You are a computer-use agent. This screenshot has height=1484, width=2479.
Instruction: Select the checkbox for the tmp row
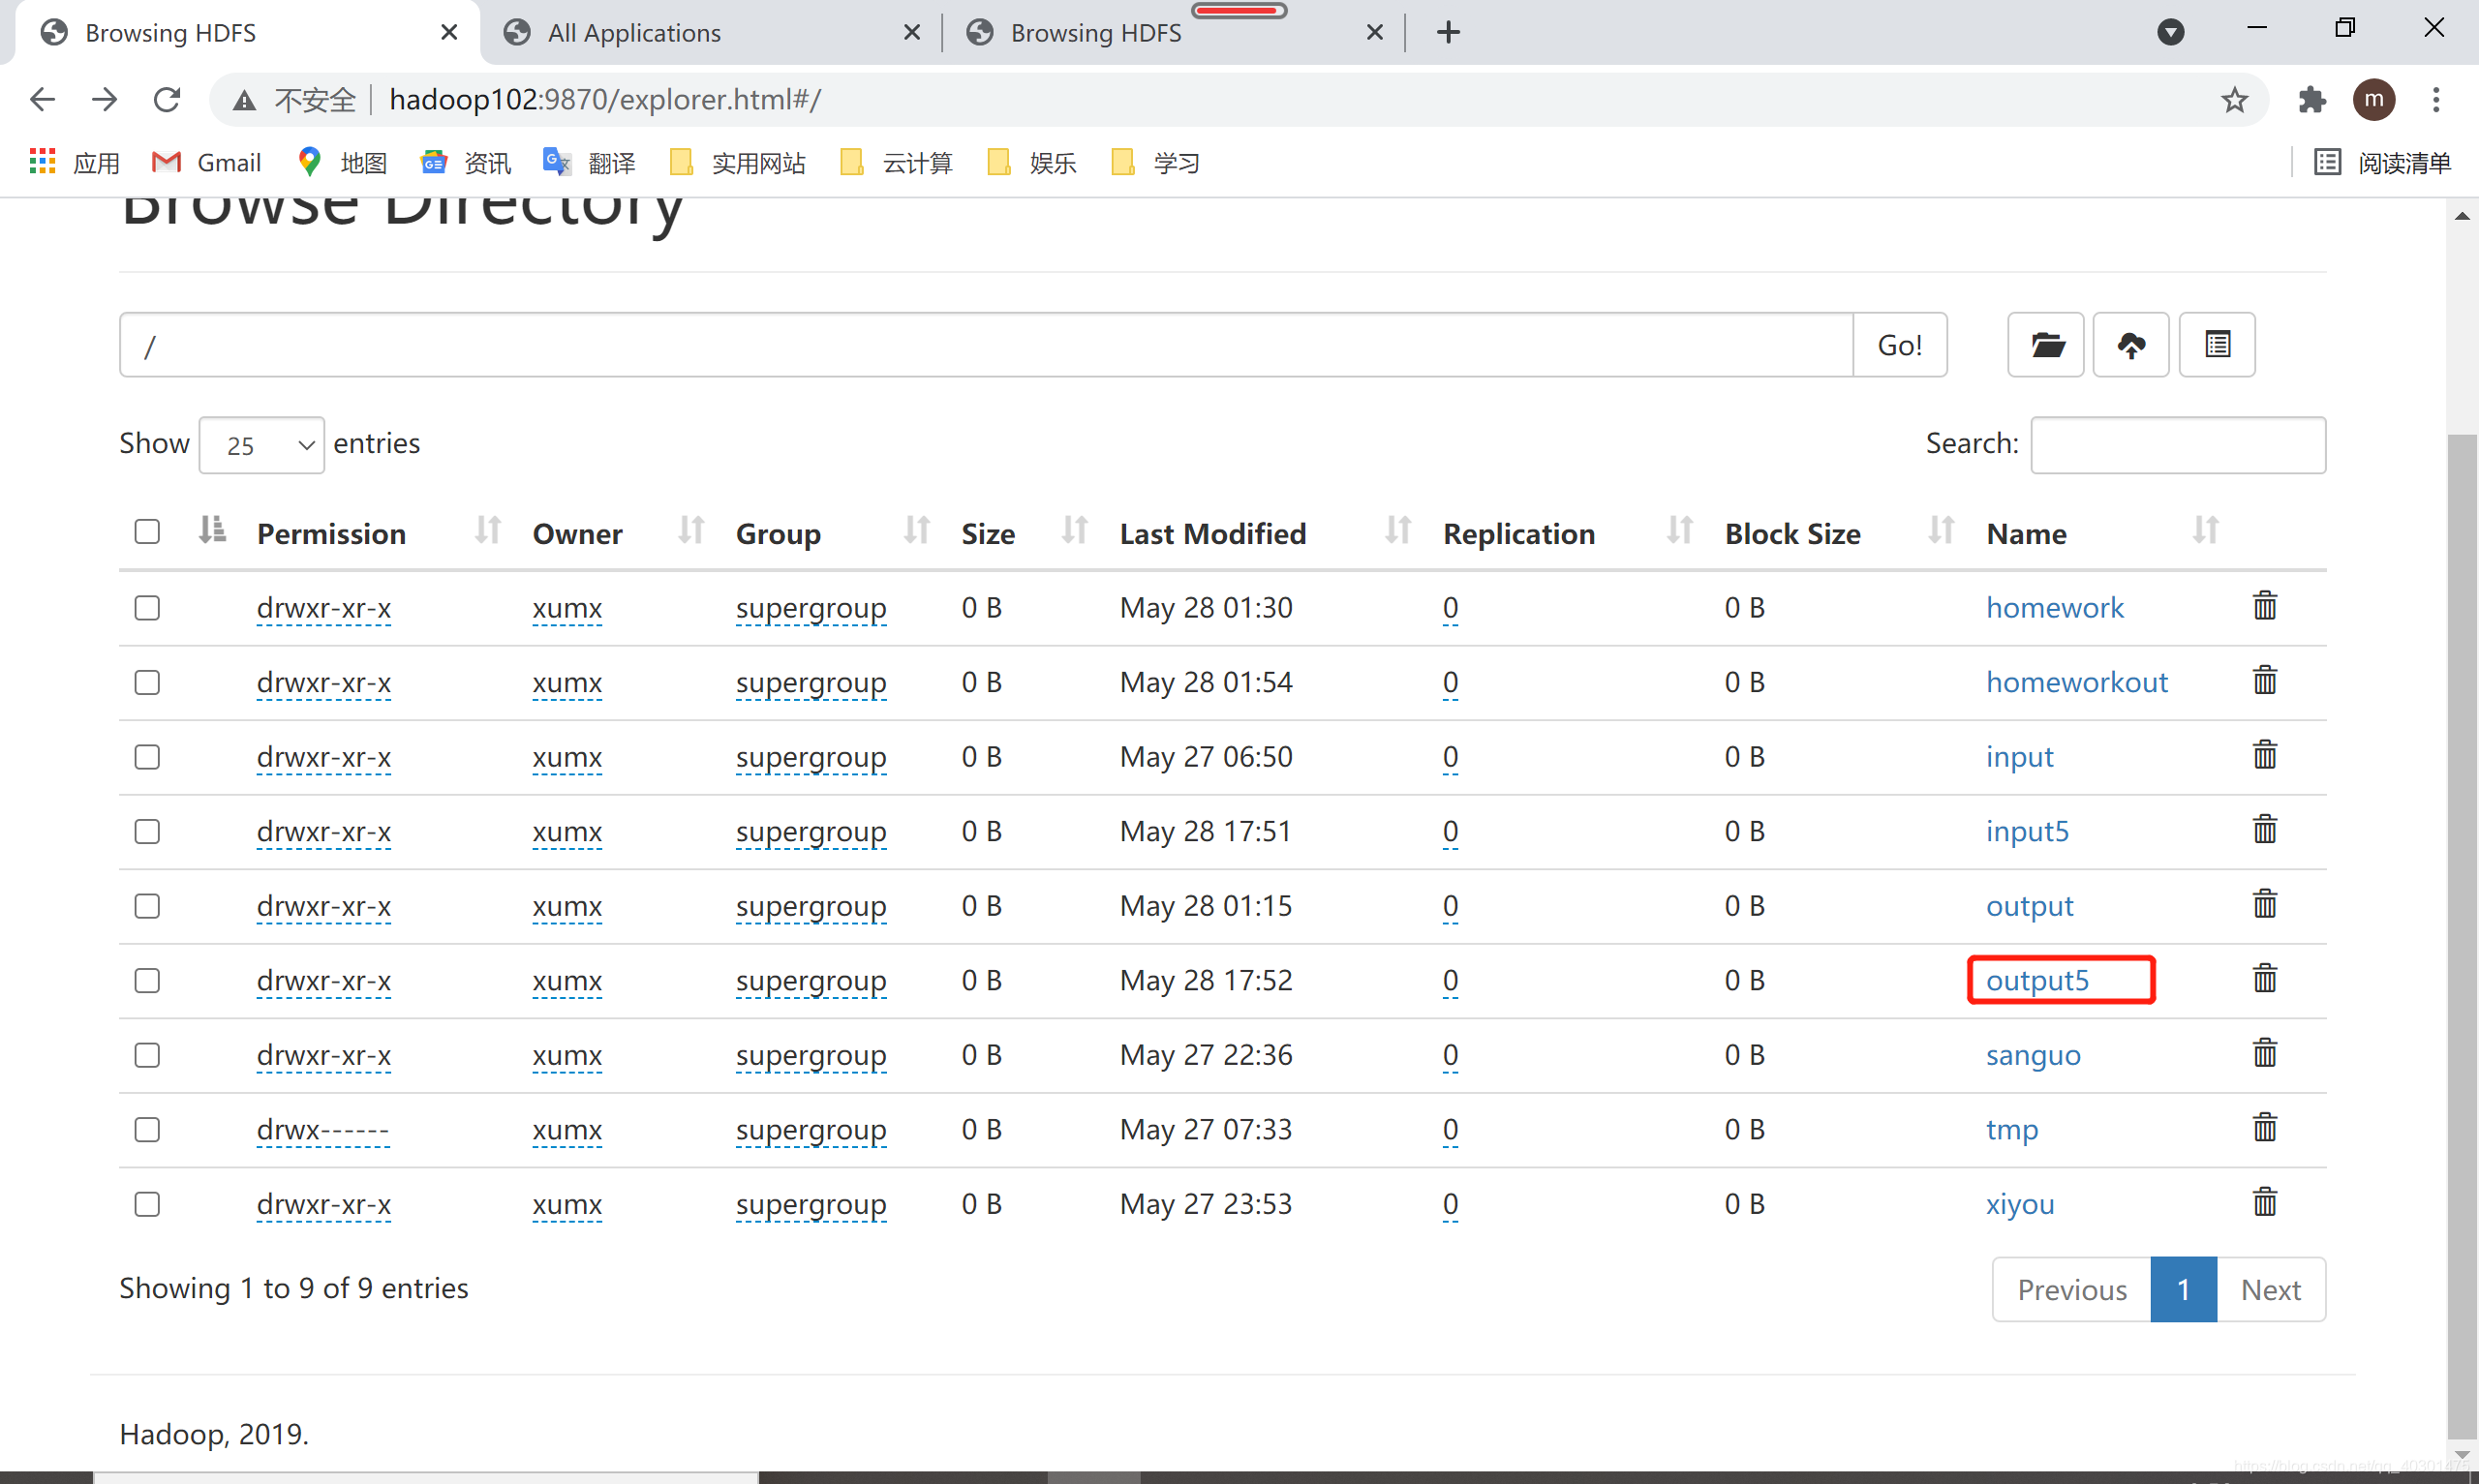(147, 1130)
